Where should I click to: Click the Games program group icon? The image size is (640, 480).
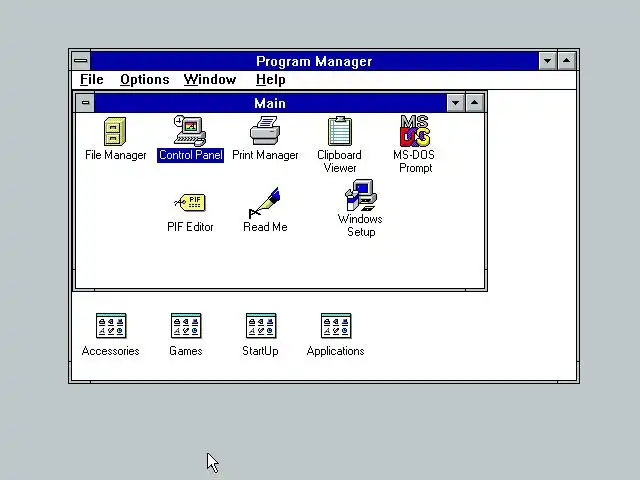click(186, 326)
